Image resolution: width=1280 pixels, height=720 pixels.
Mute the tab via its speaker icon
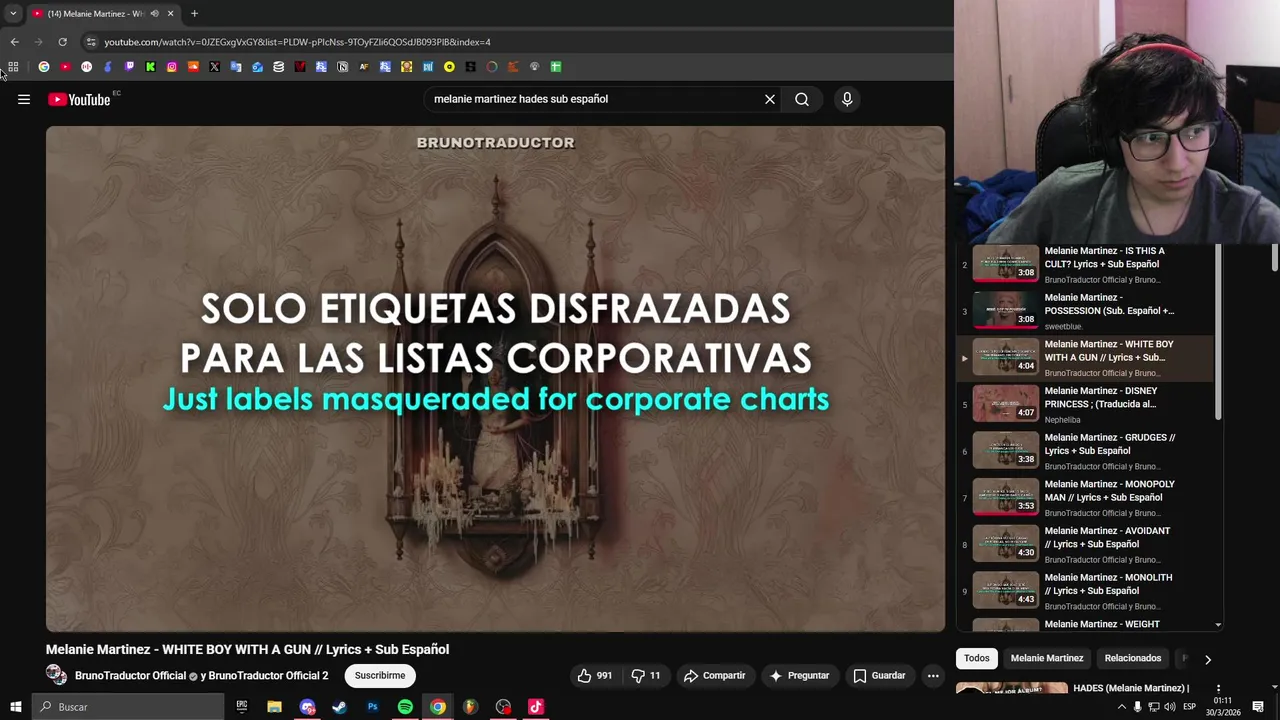pyautogui.click(x=154, y=14)
